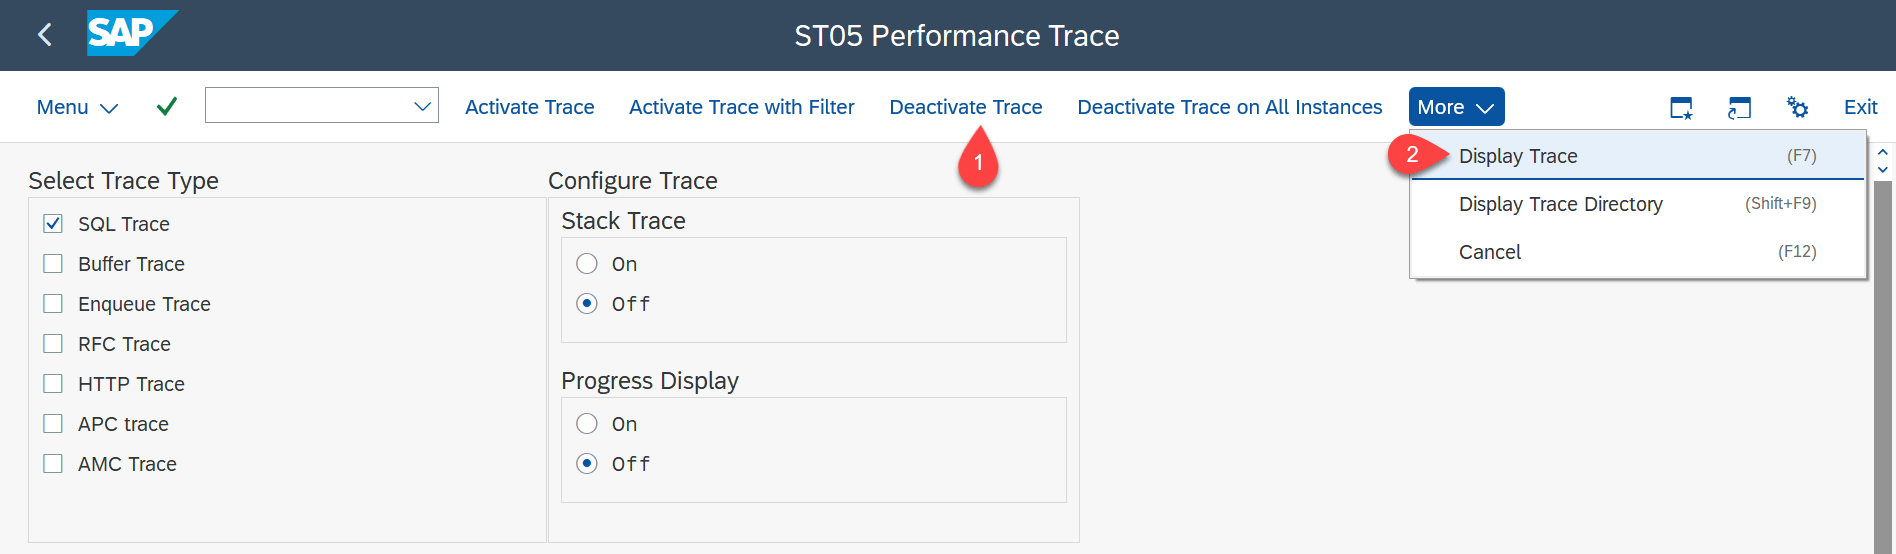The height and width of the screenshot is (554, 1896).
Task: Tick the HTTP Trace checkbox
Action: (54, 384)
